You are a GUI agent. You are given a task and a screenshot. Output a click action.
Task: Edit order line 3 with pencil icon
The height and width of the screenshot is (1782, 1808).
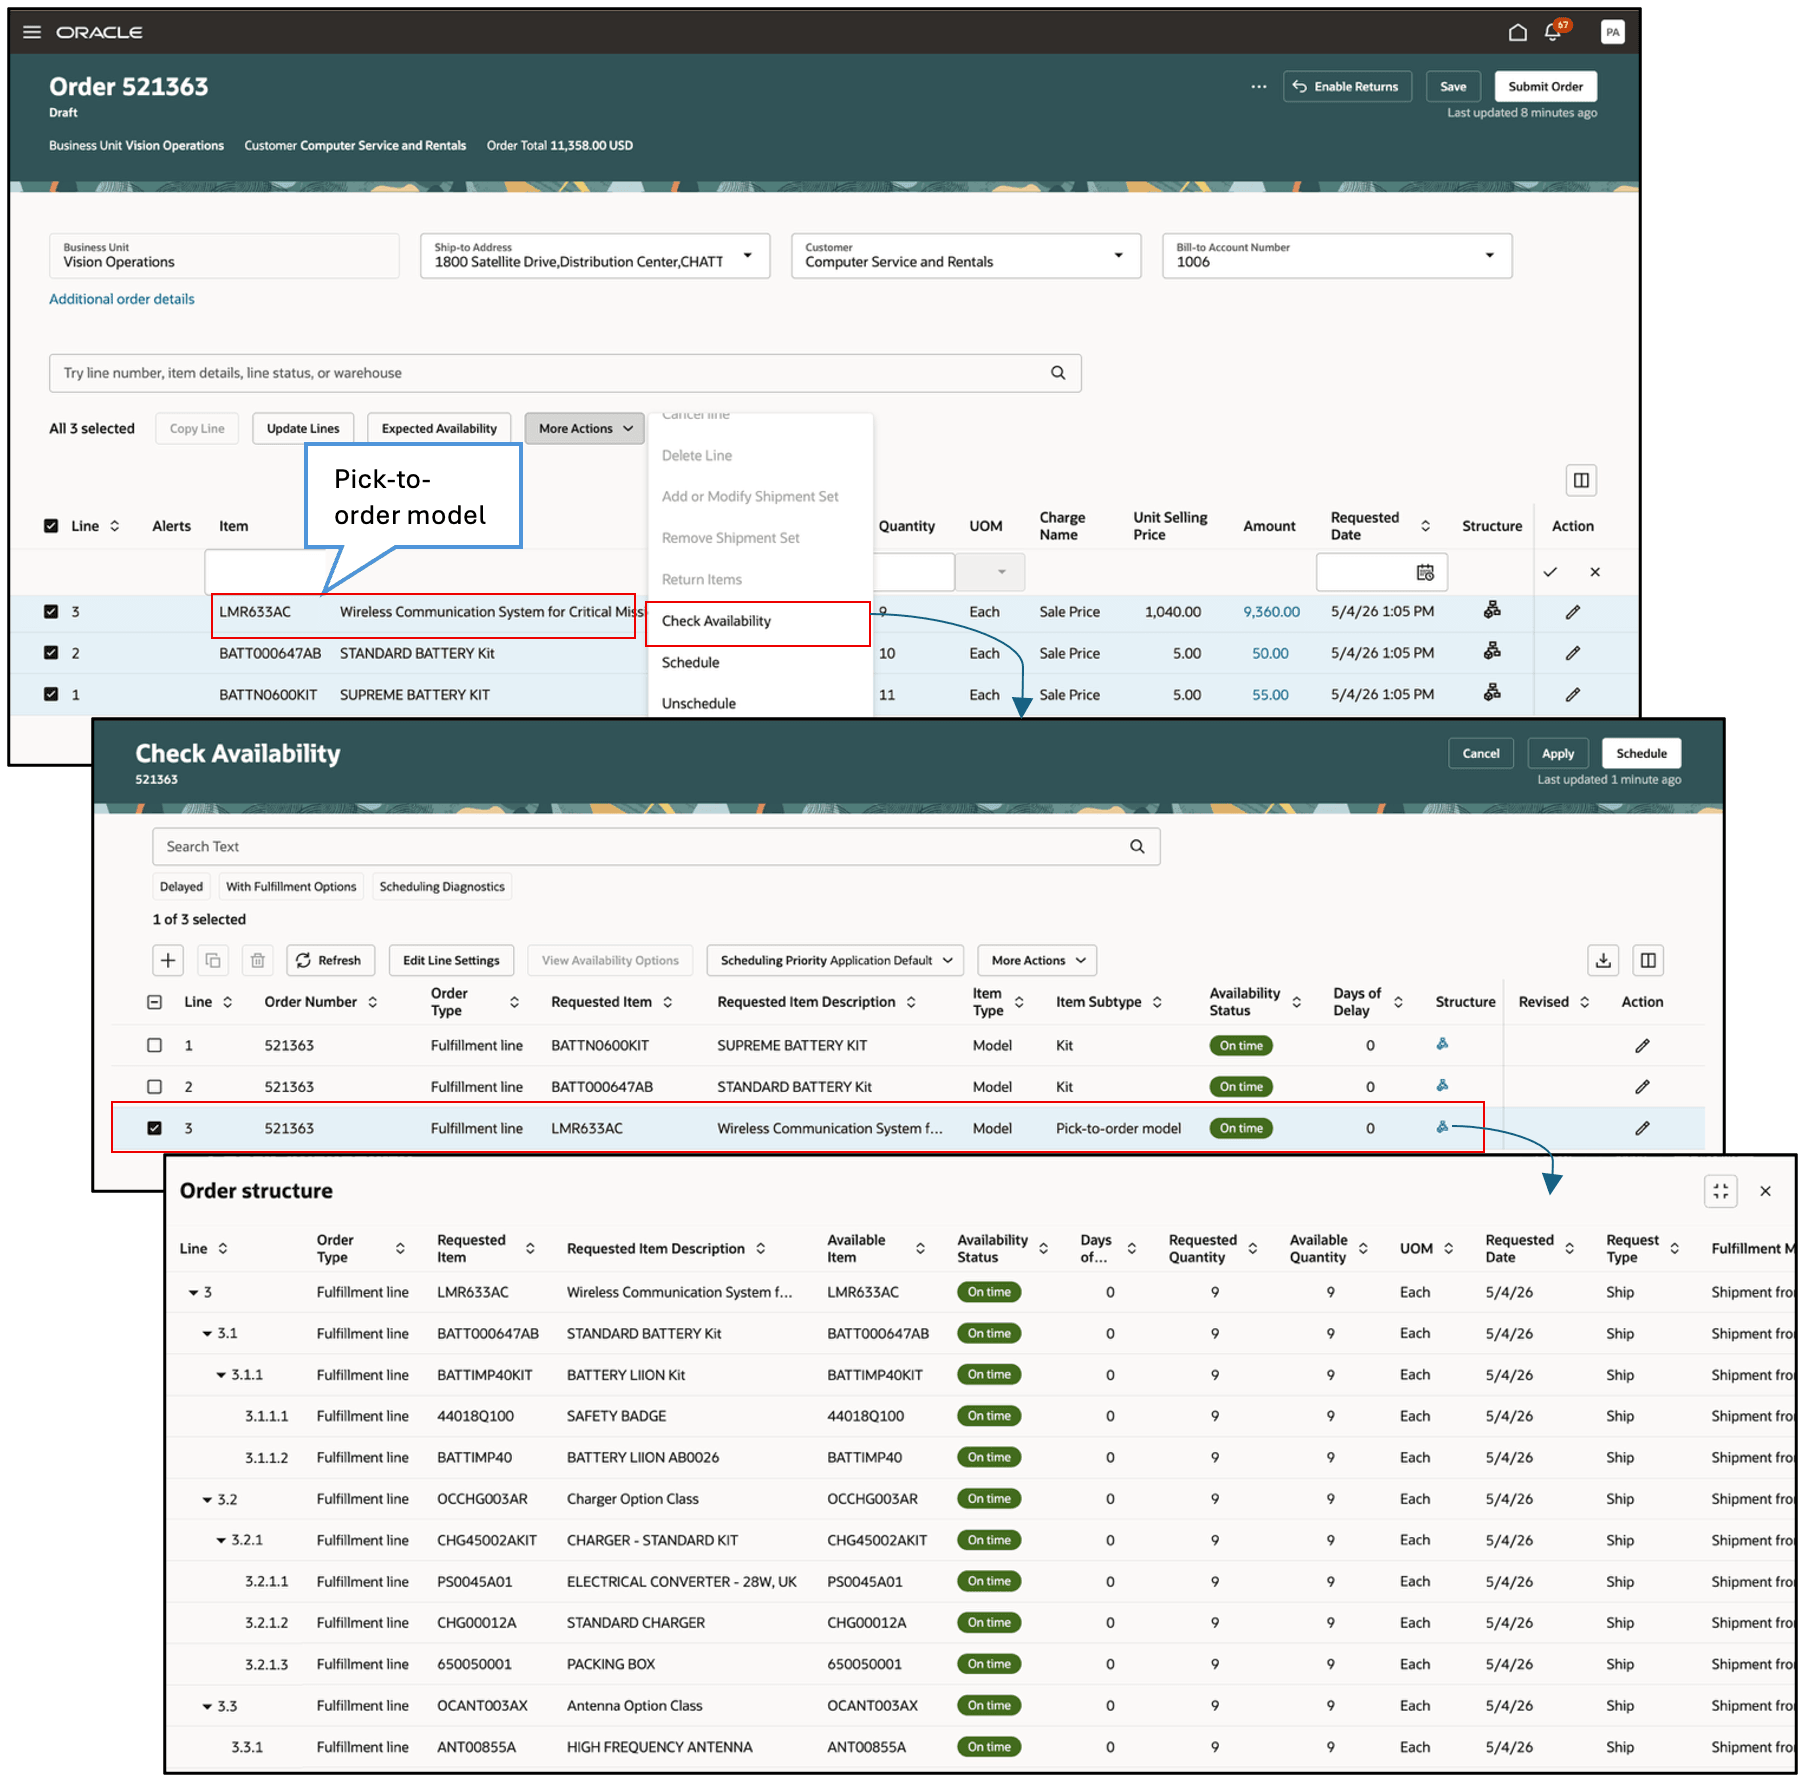[1573, 612]
